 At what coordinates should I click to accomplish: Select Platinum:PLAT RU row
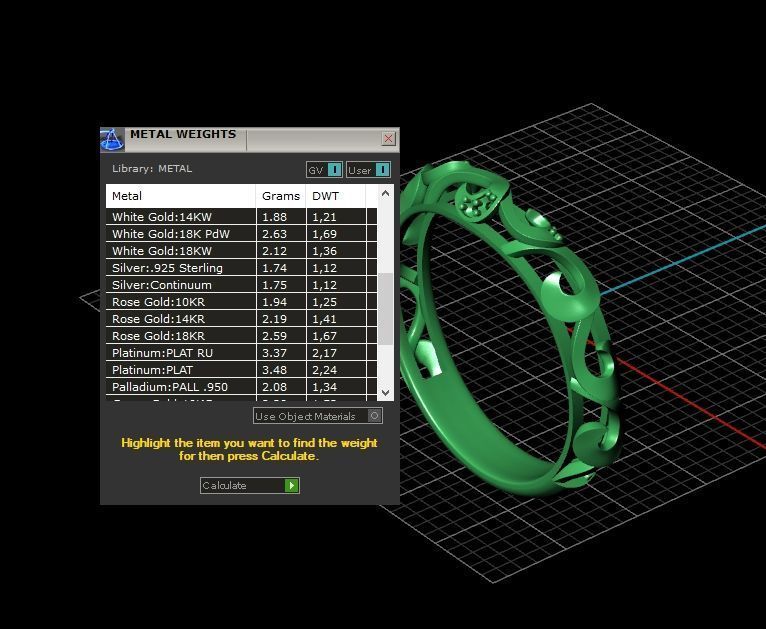241,353
